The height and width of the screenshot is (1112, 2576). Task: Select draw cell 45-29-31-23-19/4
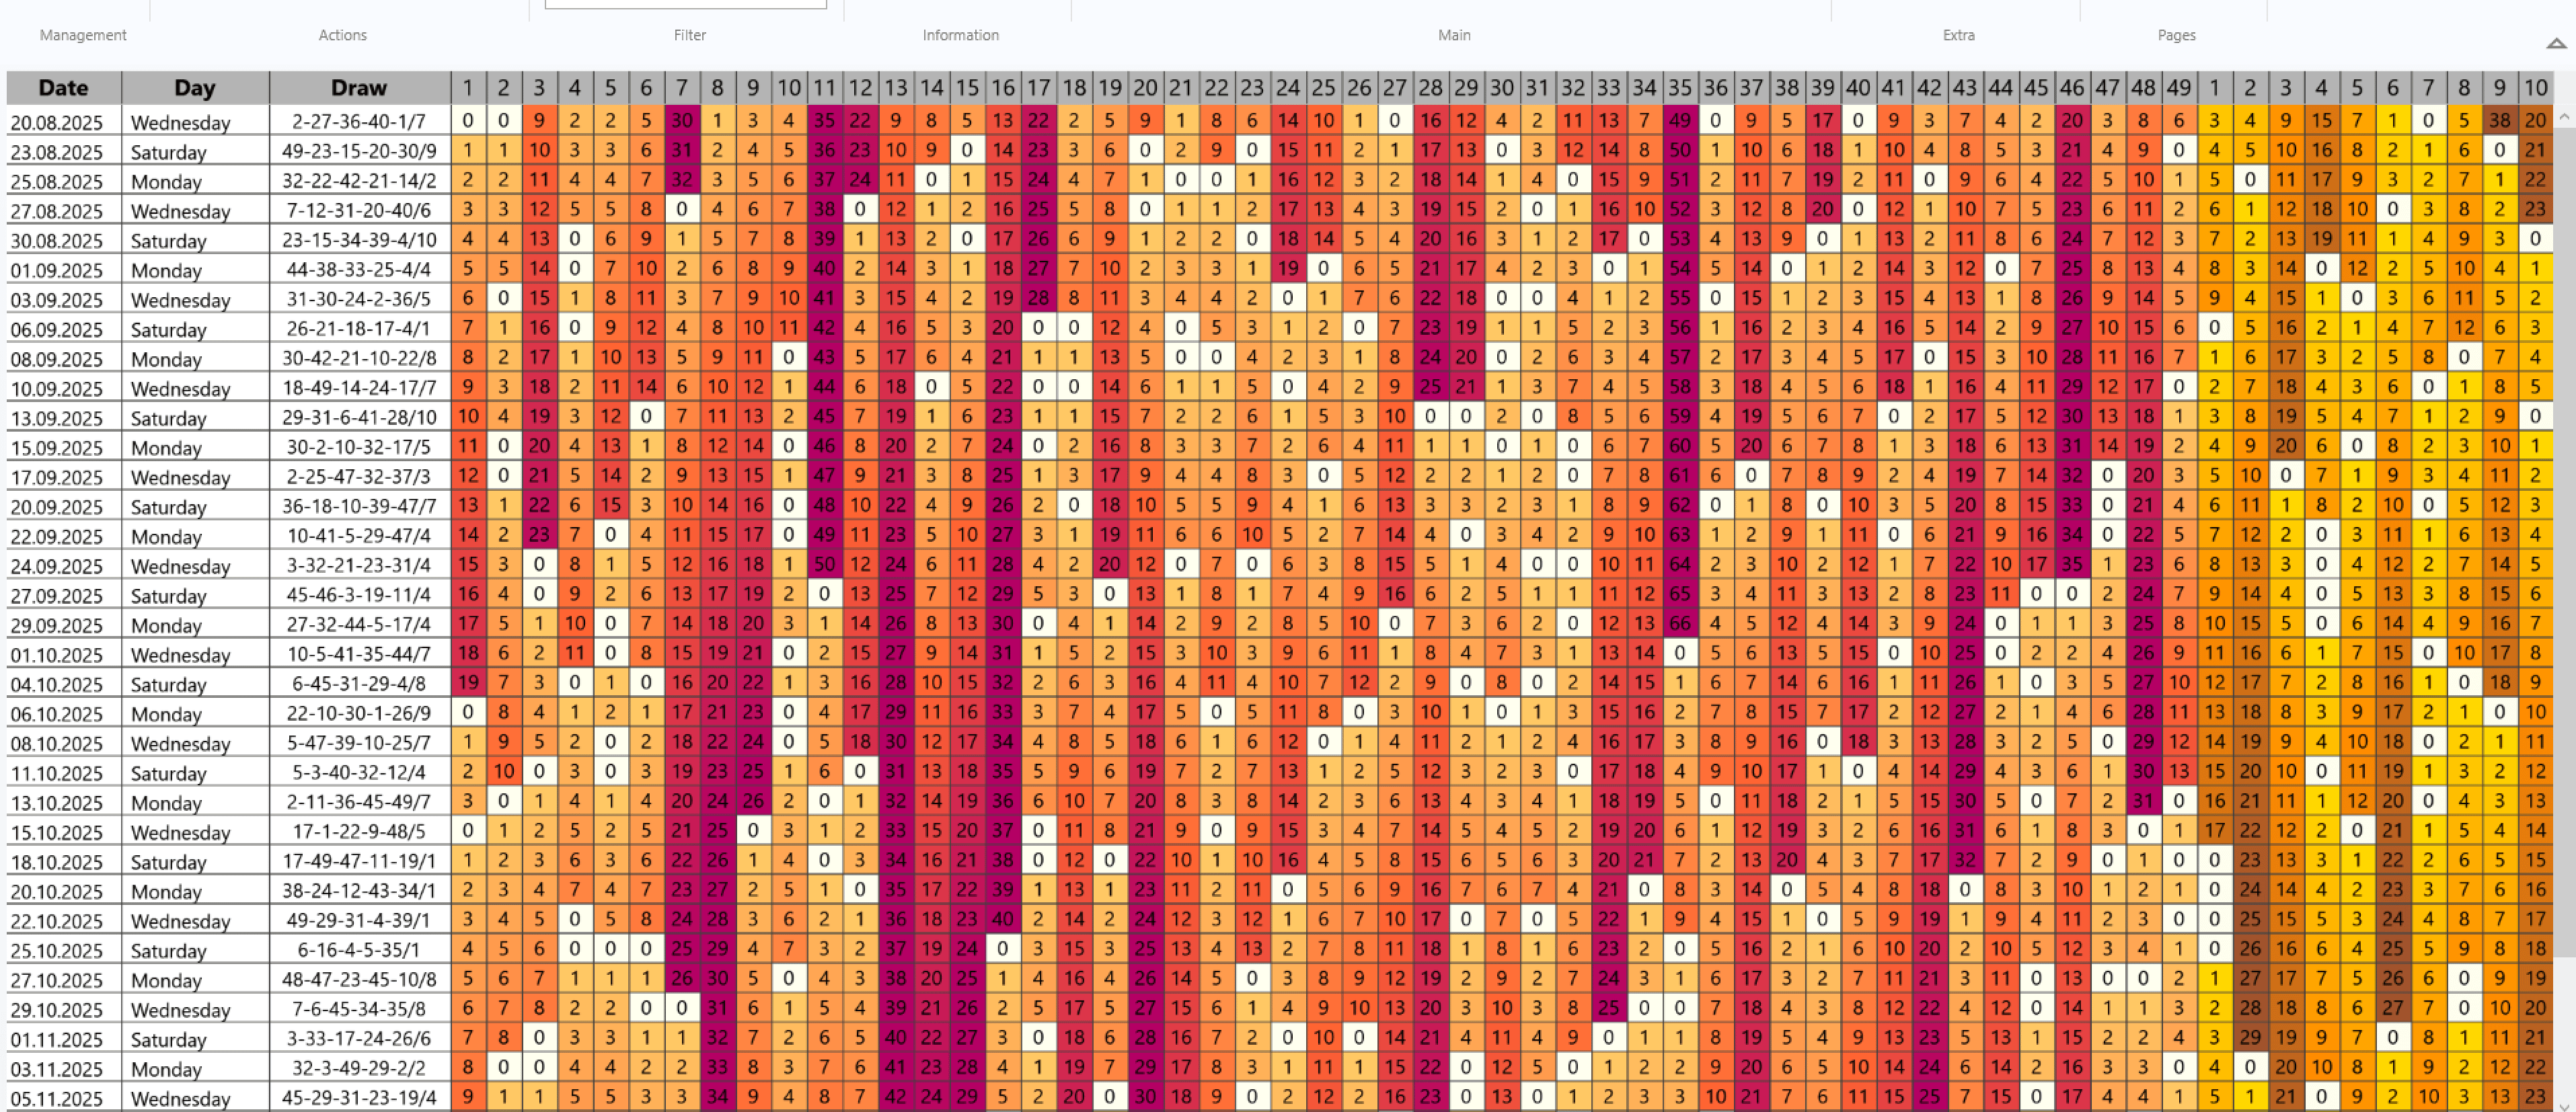pos(358,1098)
